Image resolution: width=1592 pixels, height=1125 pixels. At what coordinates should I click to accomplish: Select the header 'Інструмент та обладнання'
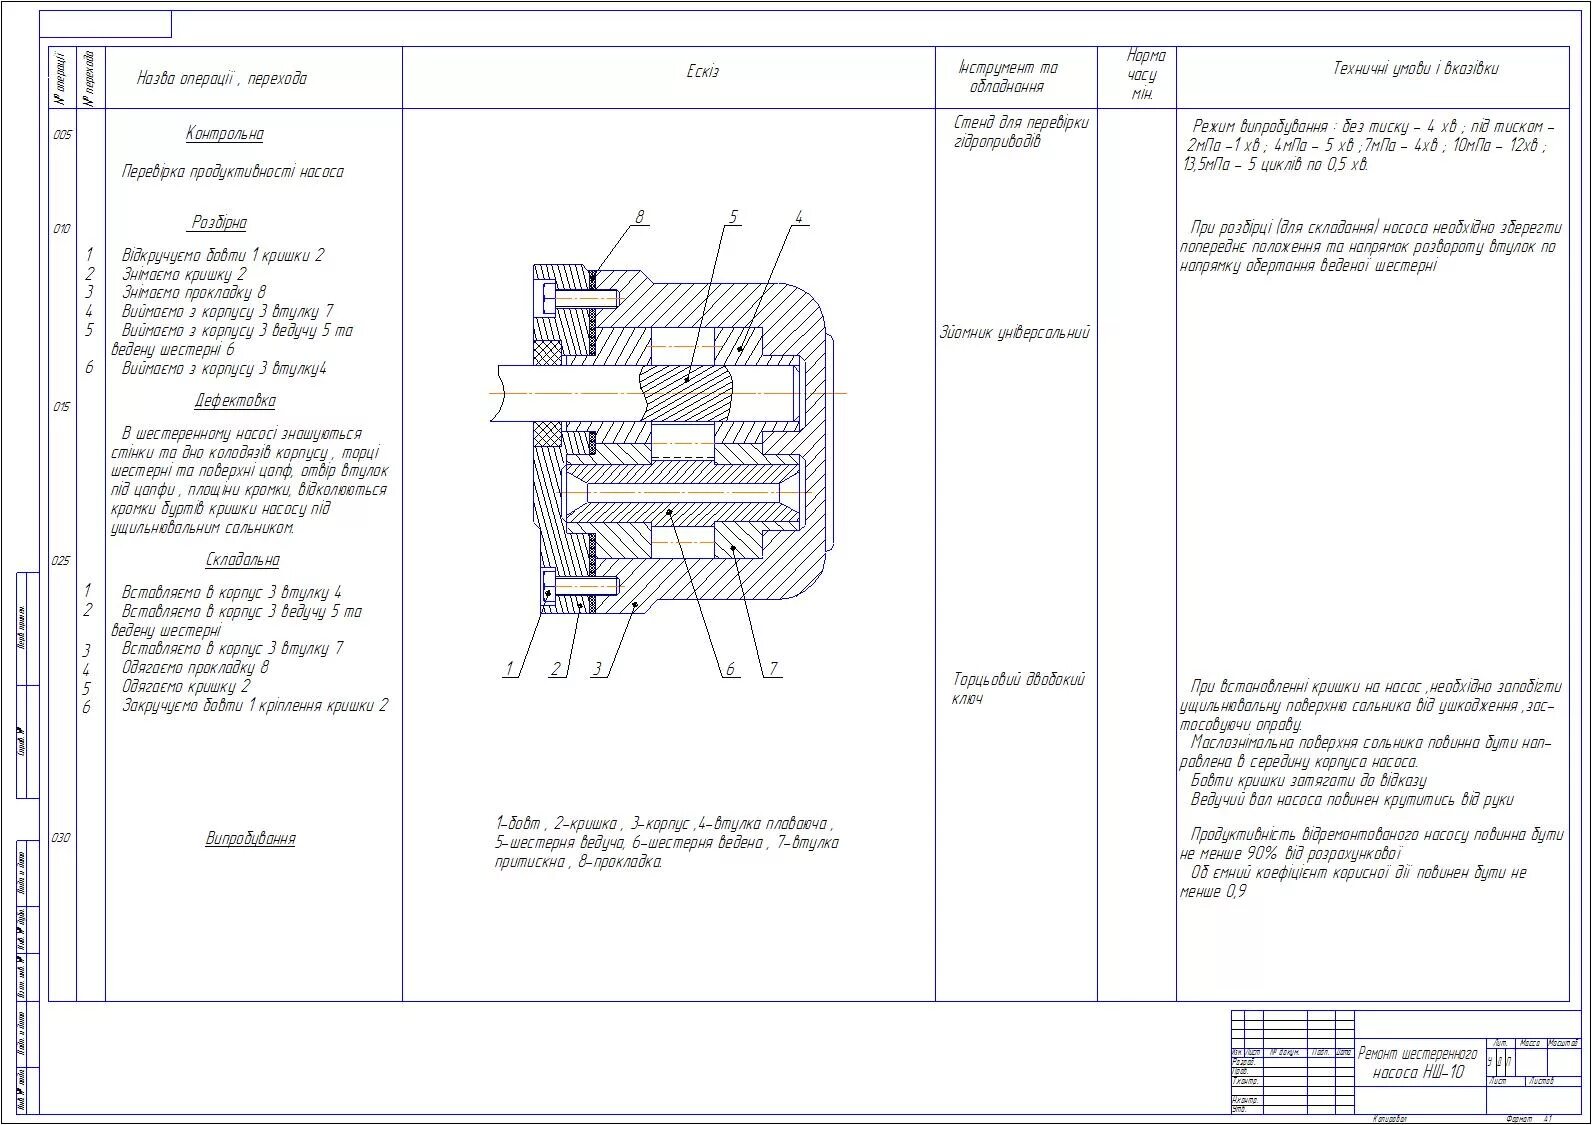(x=1007, y=77)
